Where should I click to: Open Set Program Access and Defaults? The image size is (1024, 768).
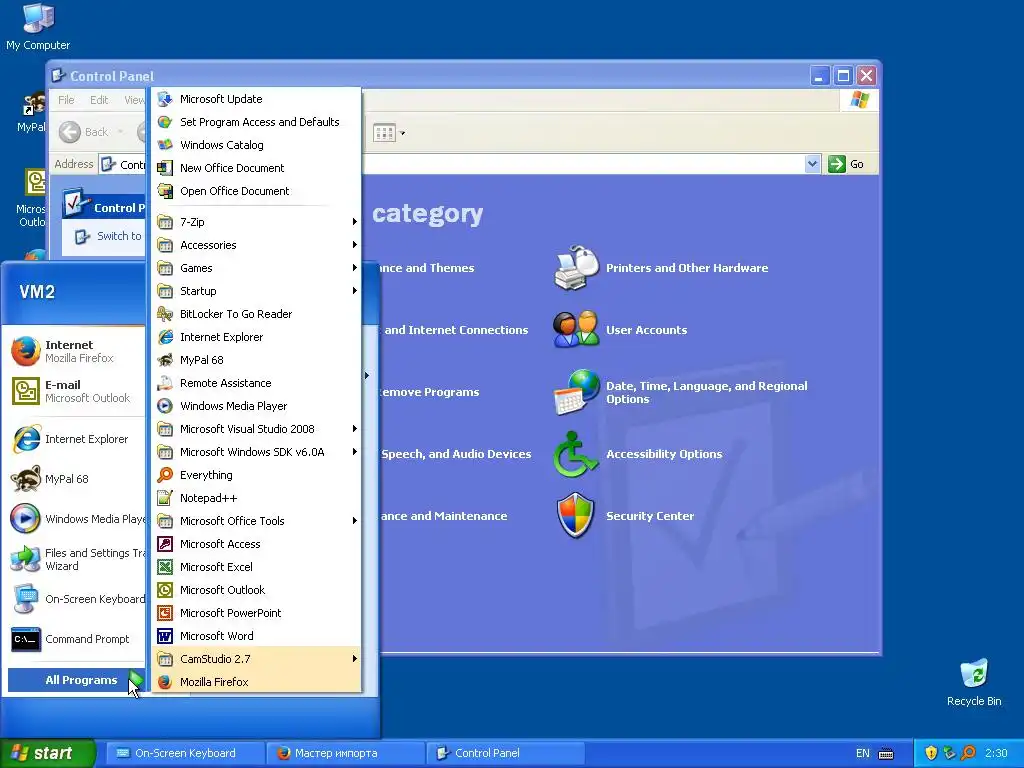[257, 122]
